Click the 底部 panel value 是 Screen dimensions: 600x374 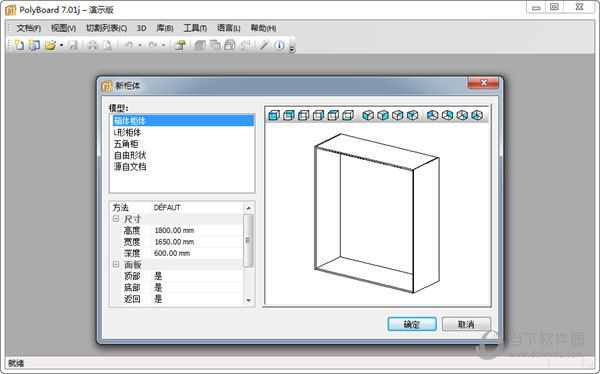pos(158,287)
